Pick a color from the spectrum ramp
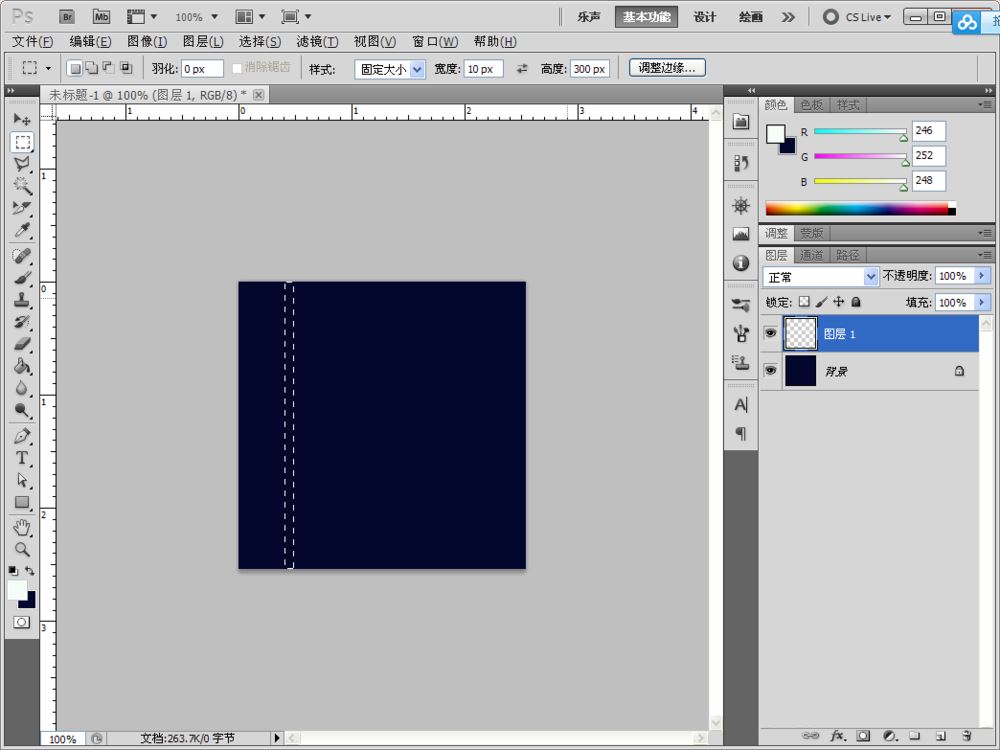 [x=860, y=209]
